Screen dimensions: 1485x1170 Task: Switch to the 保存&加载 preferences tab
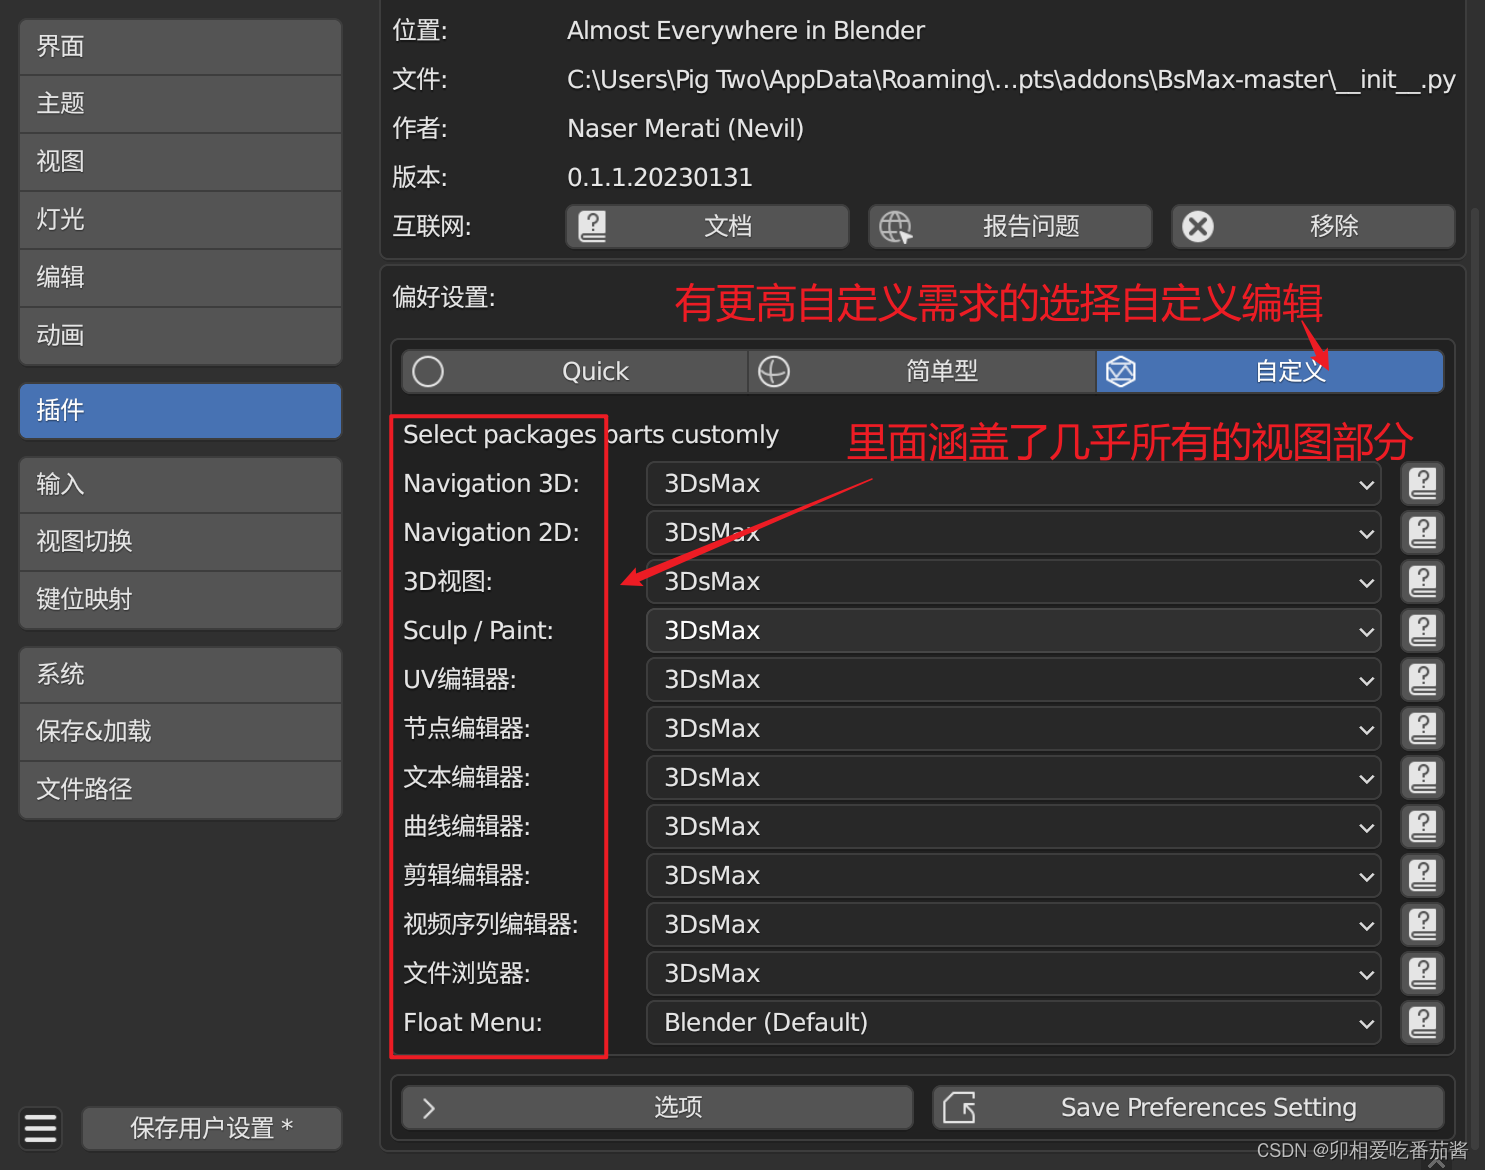(x=180, y=731)
